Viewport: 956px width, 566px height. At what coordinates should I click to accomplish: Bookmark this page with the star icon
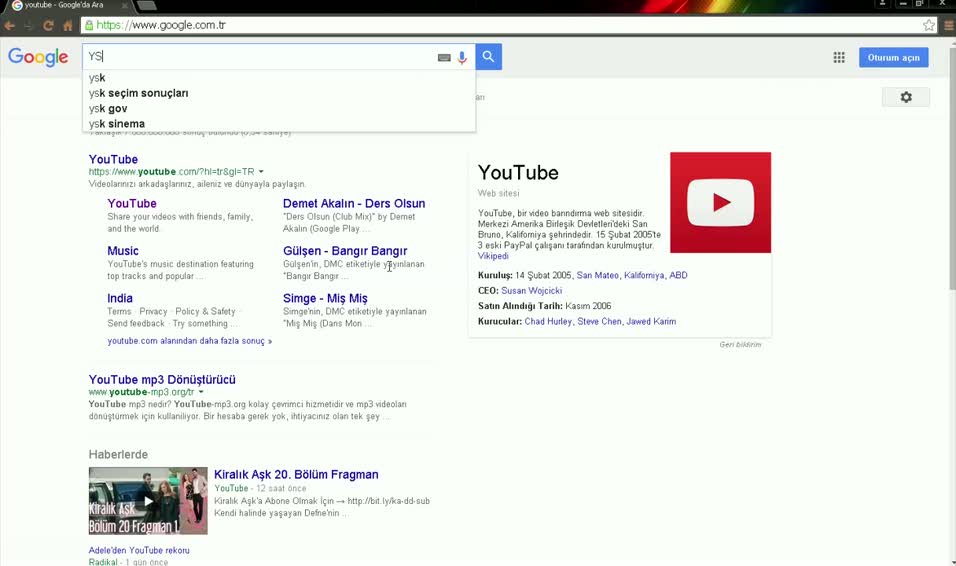coord(929,25)
